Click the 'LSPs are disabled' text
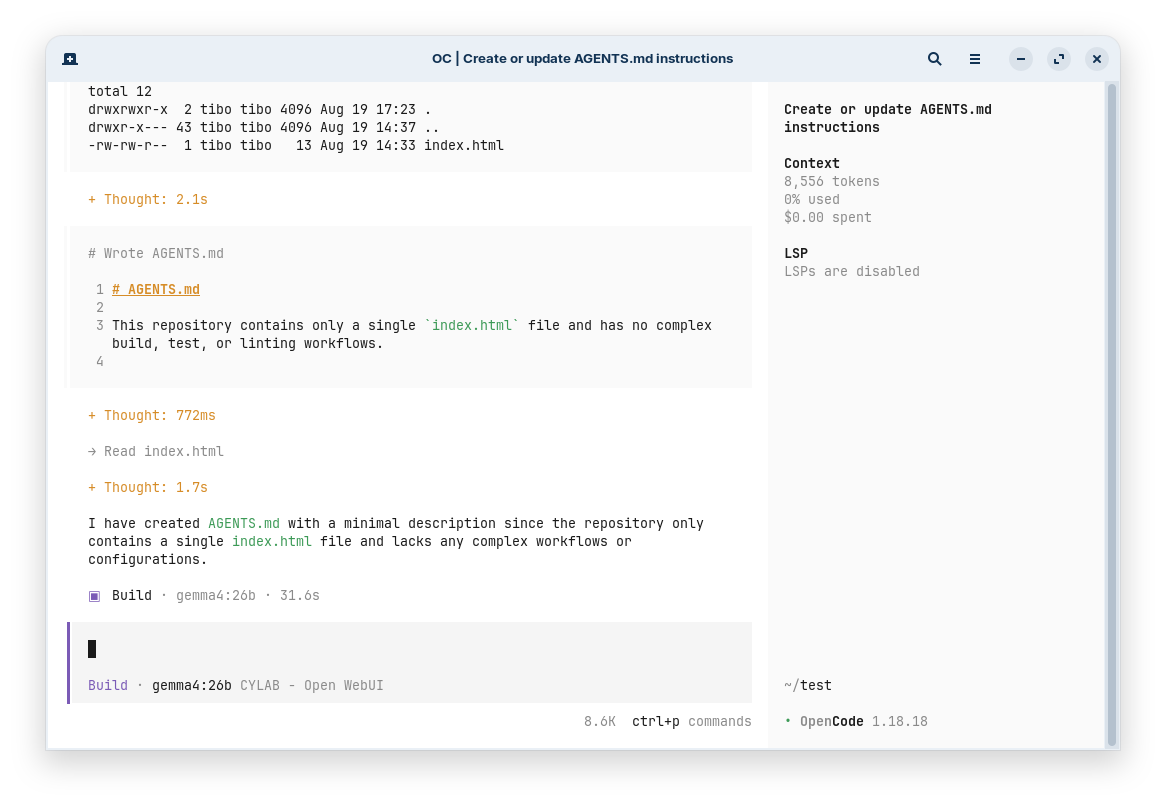The width and height of the screenshot is (1166, 806). click(851, 271)
